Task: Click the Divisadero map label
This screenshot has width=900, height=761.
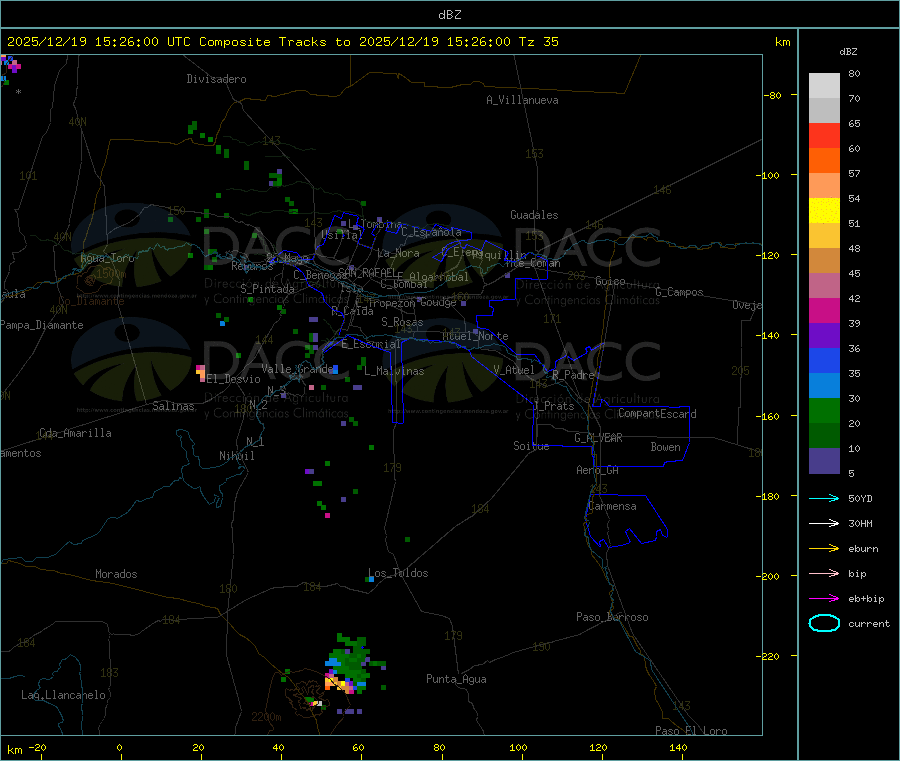Action: (216, 79)
